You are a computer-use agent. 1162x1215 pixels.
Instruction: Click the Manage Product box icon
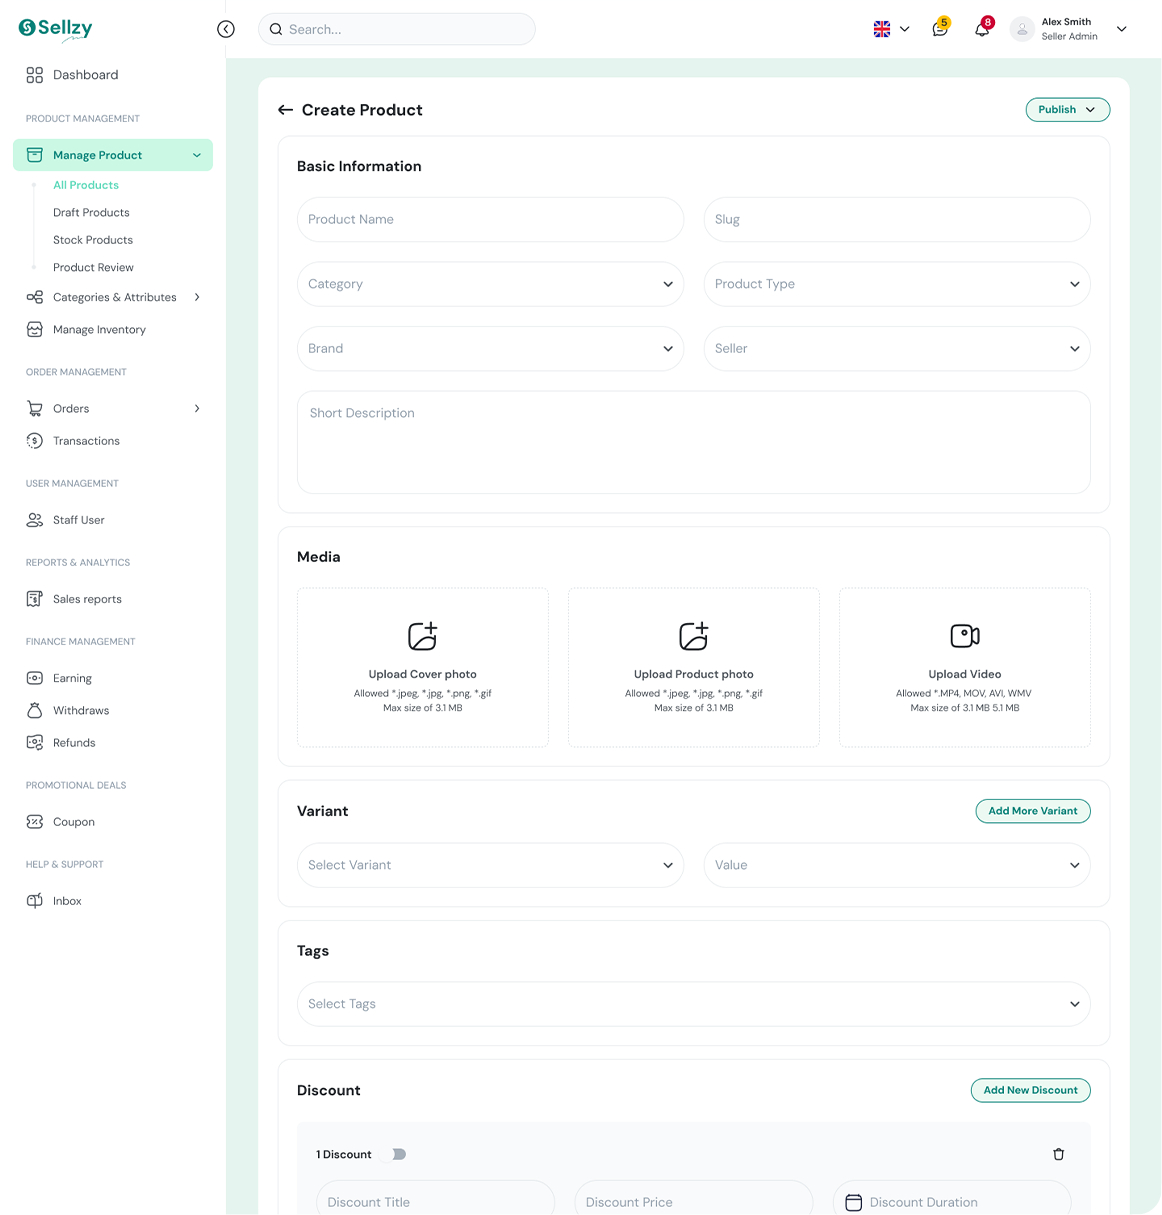35,155
